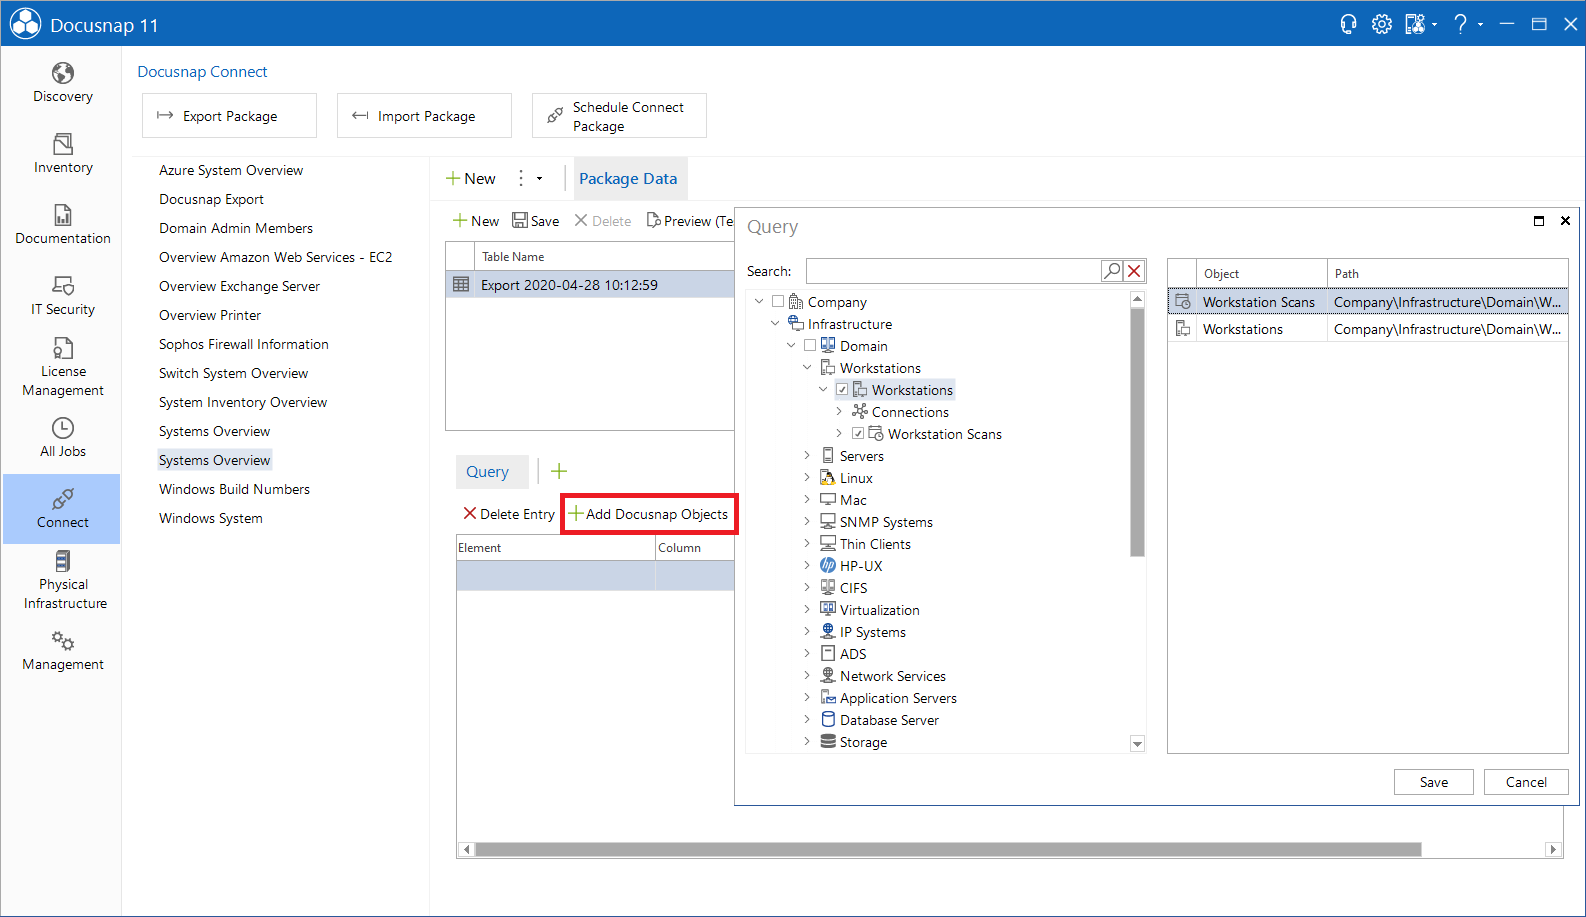The image size is (1586, 917).
Task: Open License Management section
Action: click(62, 367)
